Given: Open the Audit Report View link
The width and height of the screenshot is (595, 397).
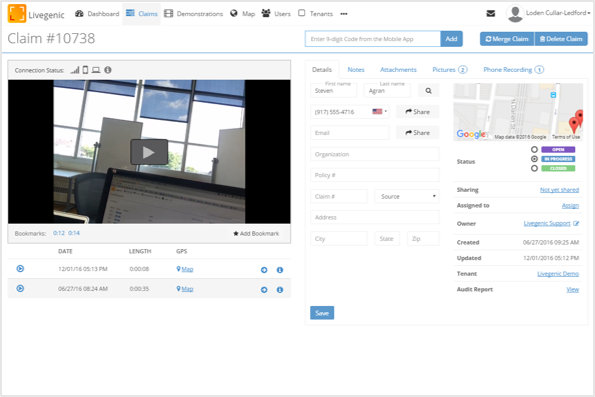Looking at the screenshot, I should tap(573, 290).
